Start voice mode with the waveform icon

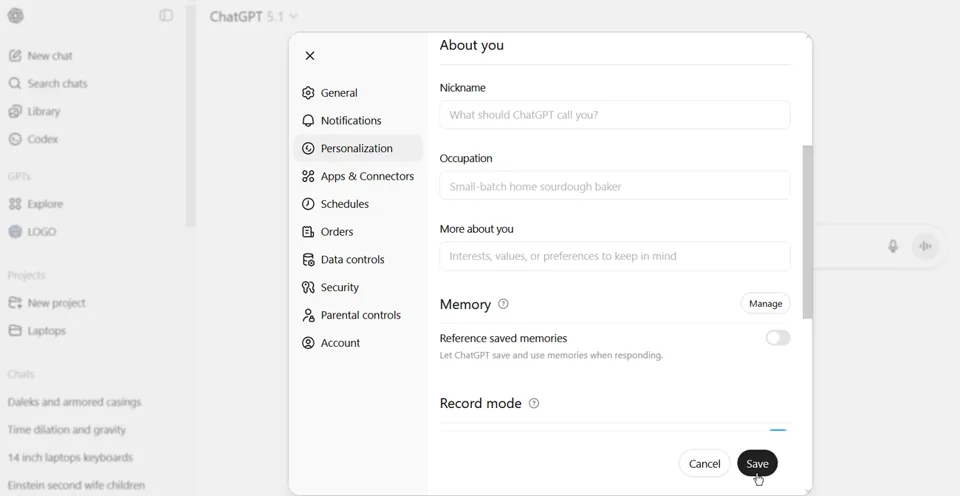pos(925,246)
